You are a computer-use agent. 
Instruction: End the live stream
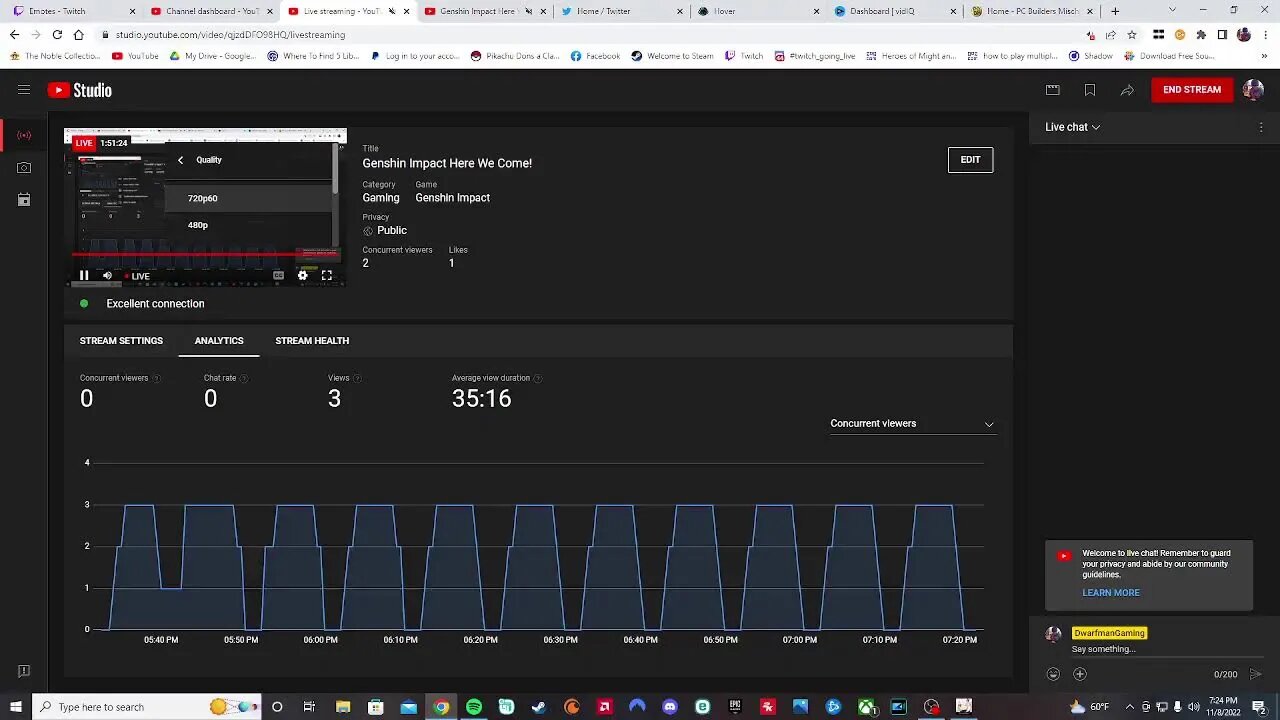click(1192, 90)
